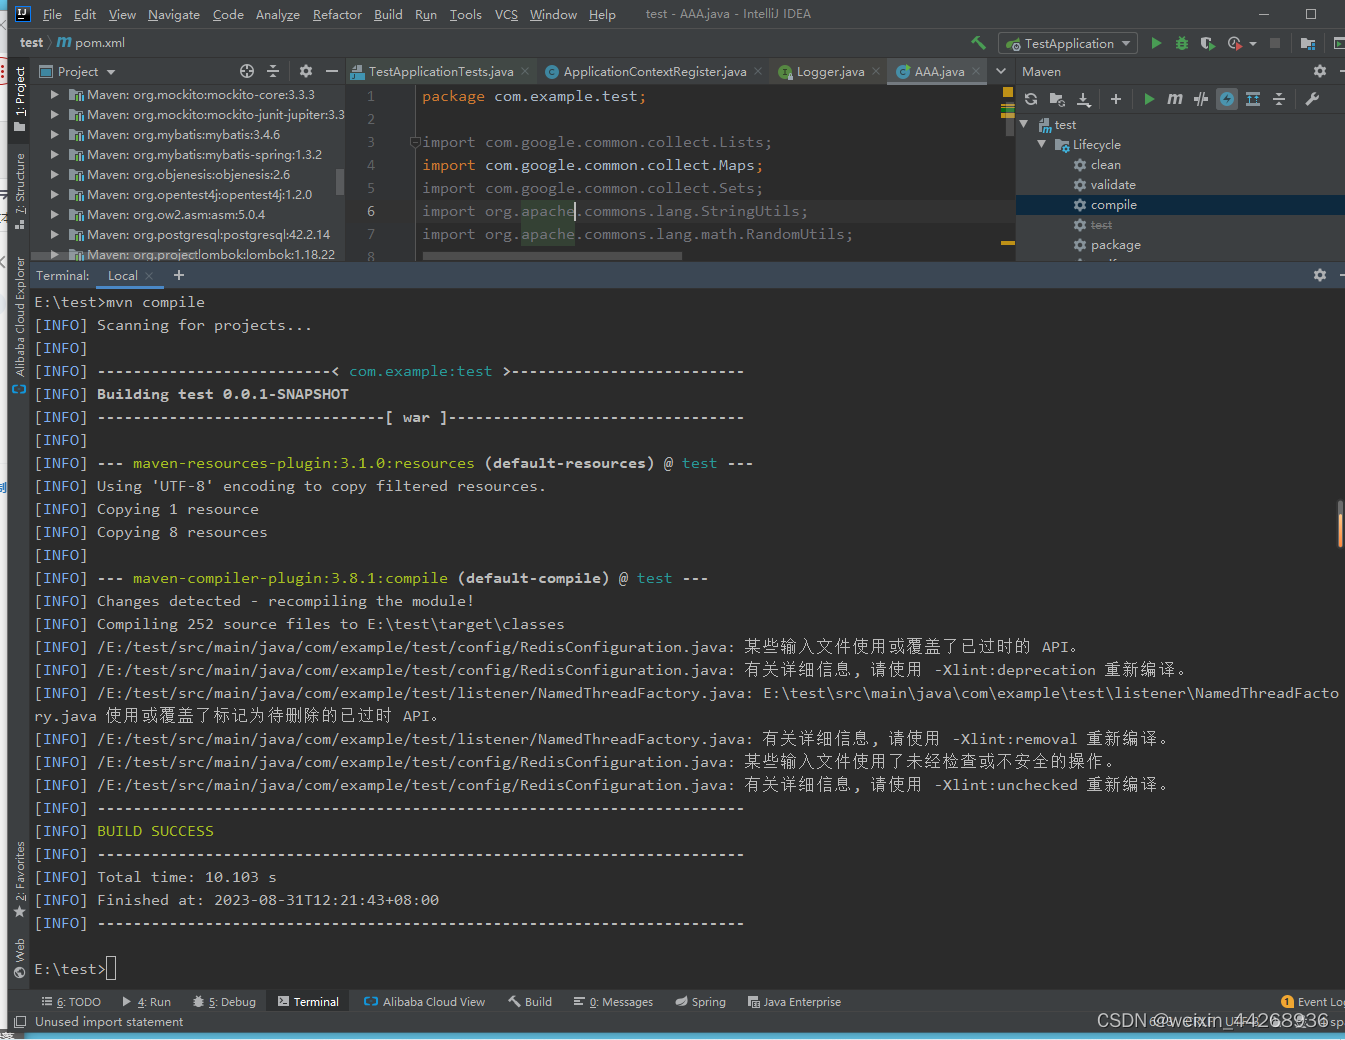Image resolution: width=1345 pixels, height=1040 pixels.
Task: Click the gray Stop square icon
Action: coord(1275,43)
